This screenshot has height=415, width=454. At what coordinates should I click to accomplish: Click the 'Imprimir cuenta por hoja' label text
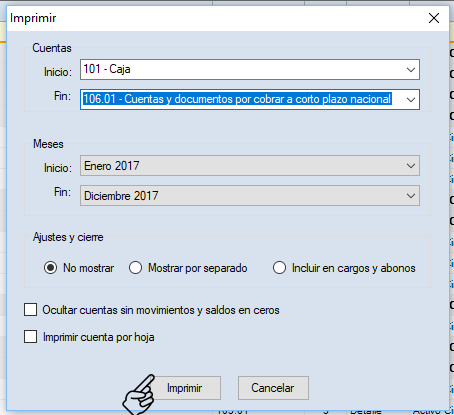coord(98,337)
